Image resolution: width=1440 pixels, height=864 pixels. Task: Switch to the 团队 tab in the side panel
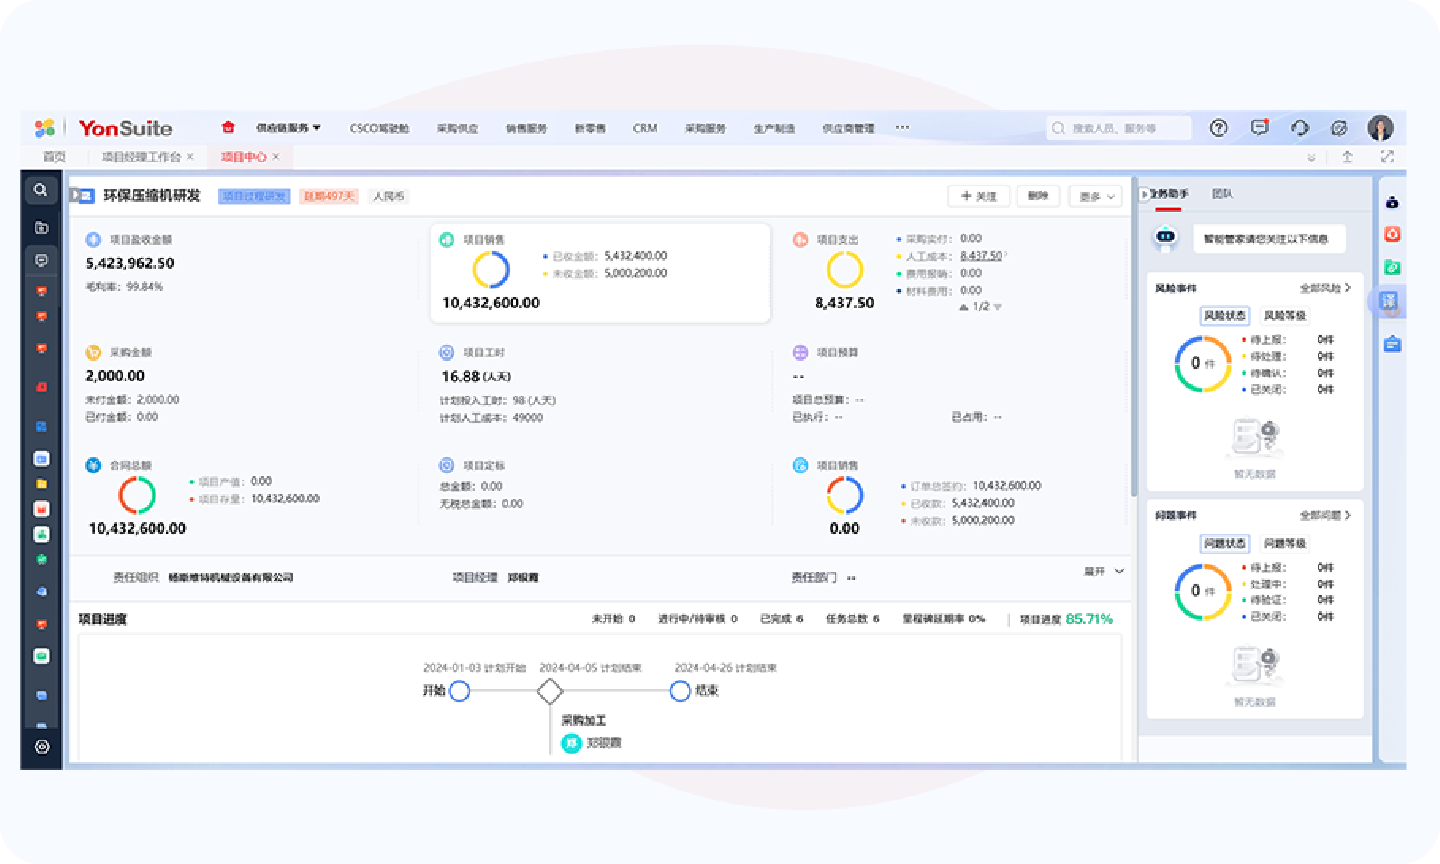coord(1222,194)
